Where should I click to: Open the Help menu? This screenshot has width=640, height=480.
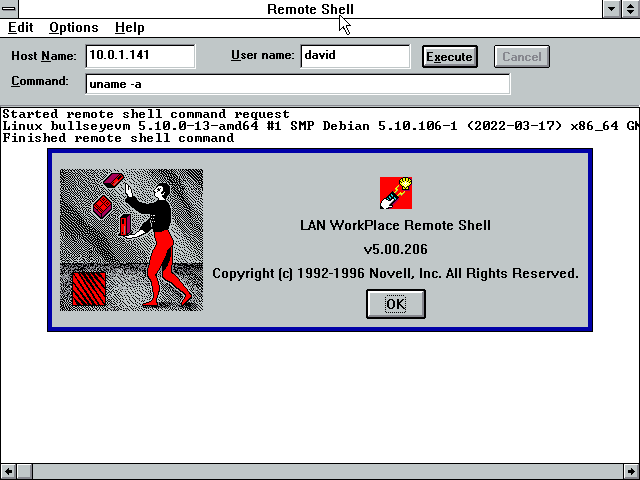pos(129,28)
